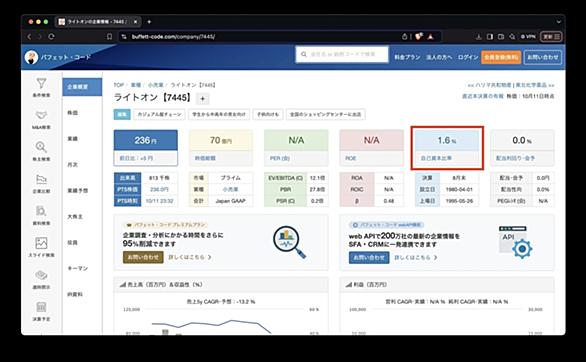Open the VPN button in toolbar
586x362 pixels.
[x=528, y=37]
